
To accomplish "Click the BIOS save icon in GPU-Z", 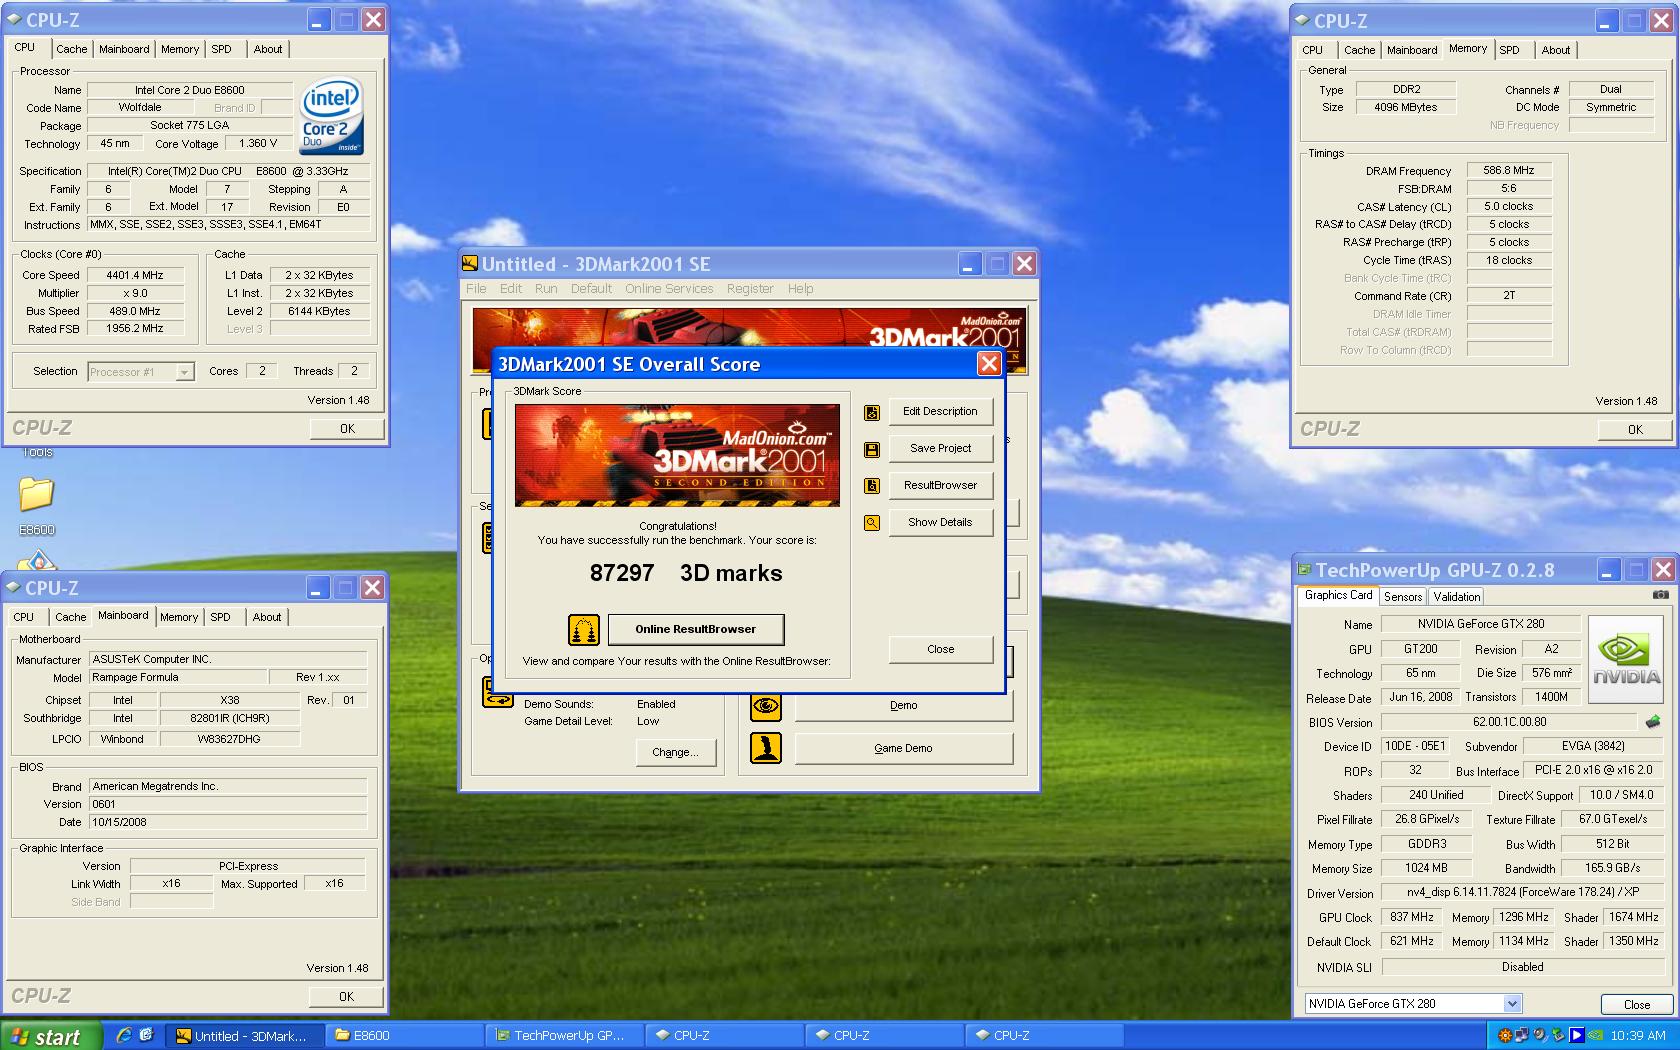I will (x=1652, y=721).
